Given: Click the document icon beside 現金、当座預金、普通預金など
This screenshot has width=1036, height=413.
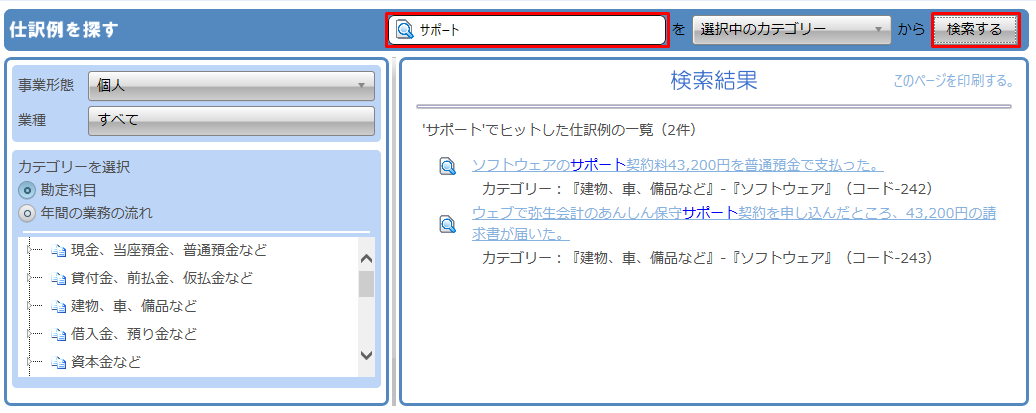Looking at the screenshot, I should point(59,250).
